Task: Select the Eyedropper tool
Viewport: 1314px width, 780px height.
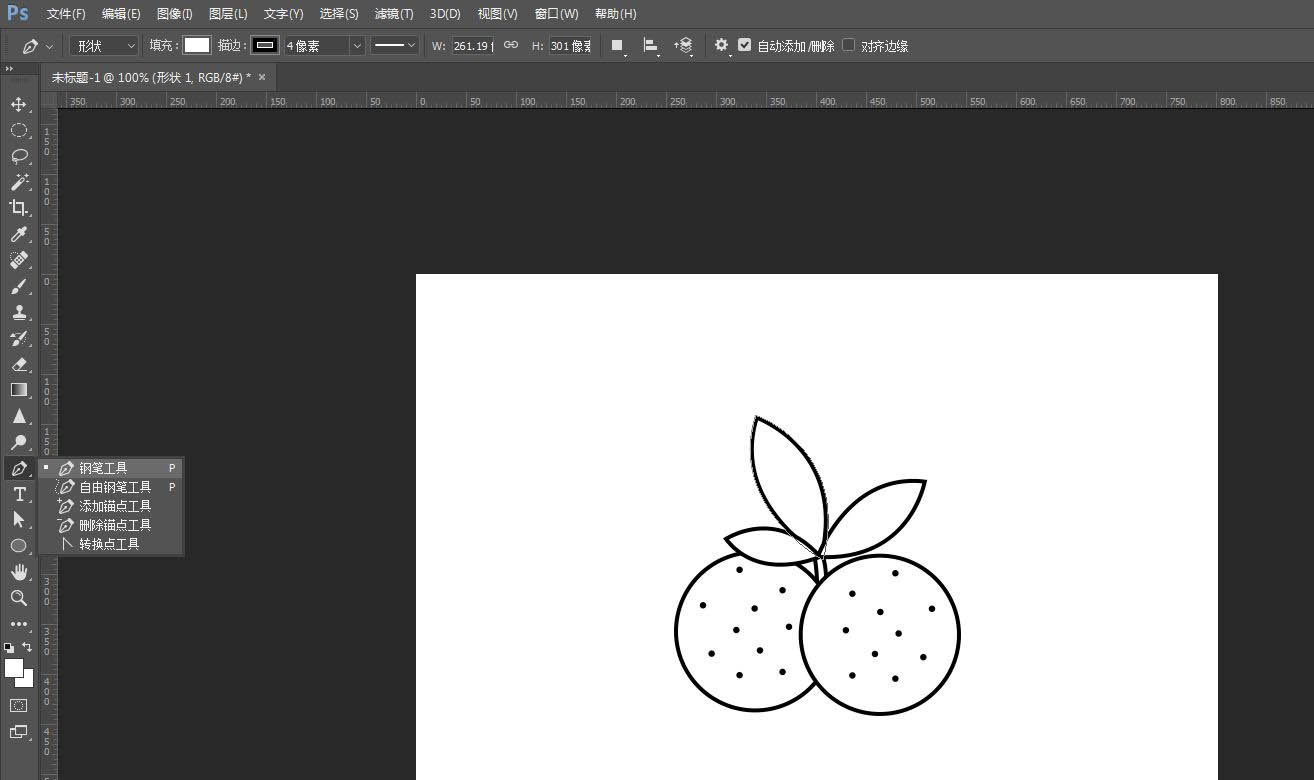Action: pyautogui.click(x=19, y=234)
